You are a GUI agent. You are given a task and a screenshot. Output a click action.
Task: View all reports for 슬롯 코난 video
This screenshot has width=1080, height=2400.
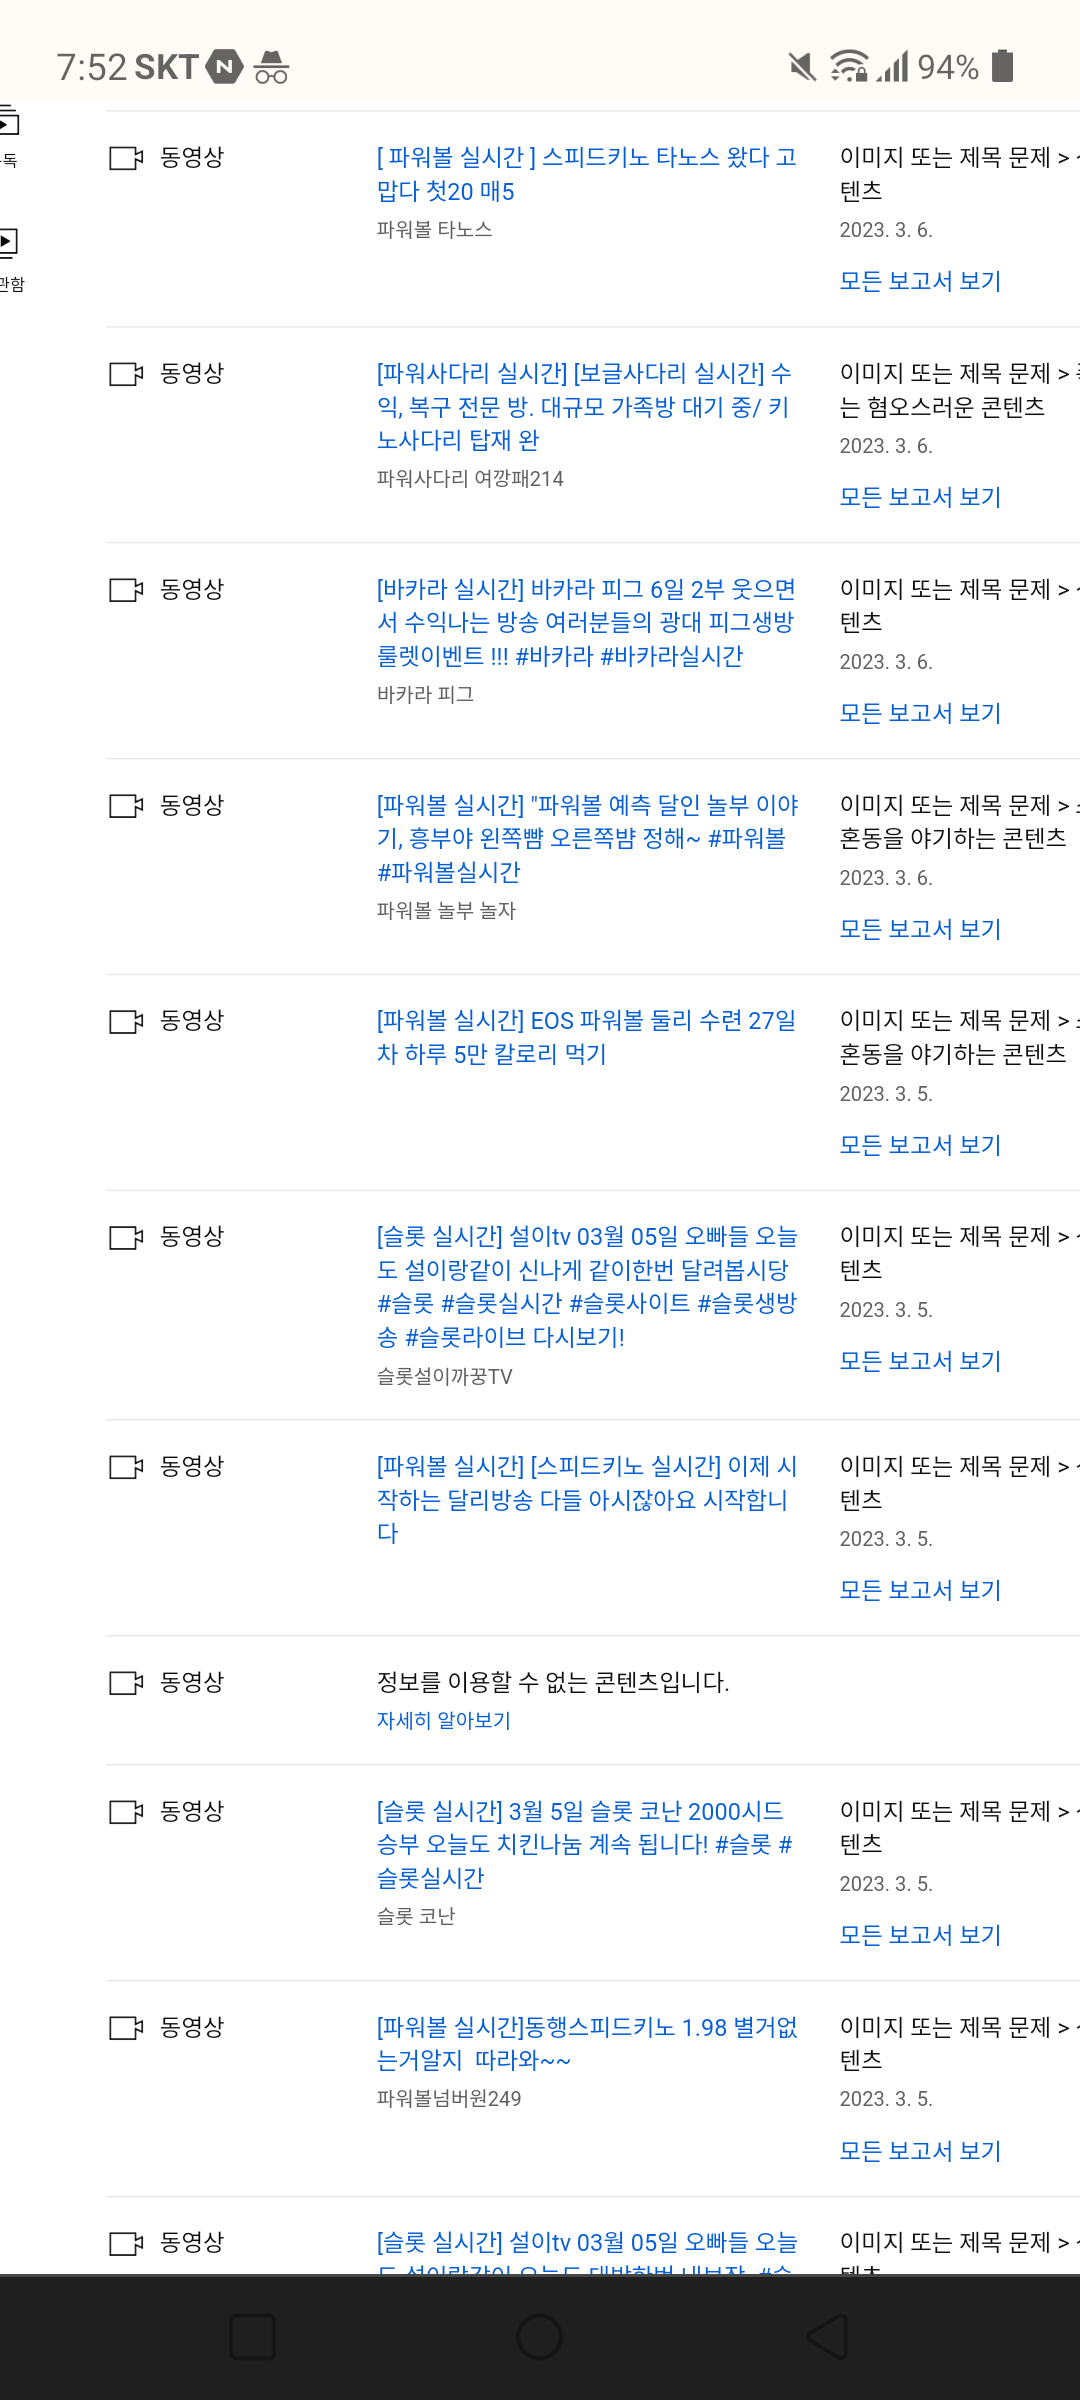pos(920,1935)
